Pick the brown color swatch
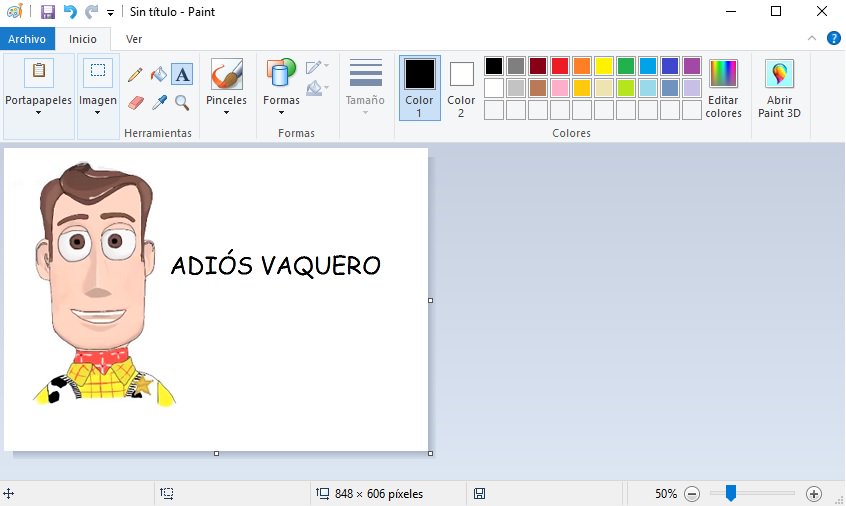This screenshot has width=846, height=506. 538,88
